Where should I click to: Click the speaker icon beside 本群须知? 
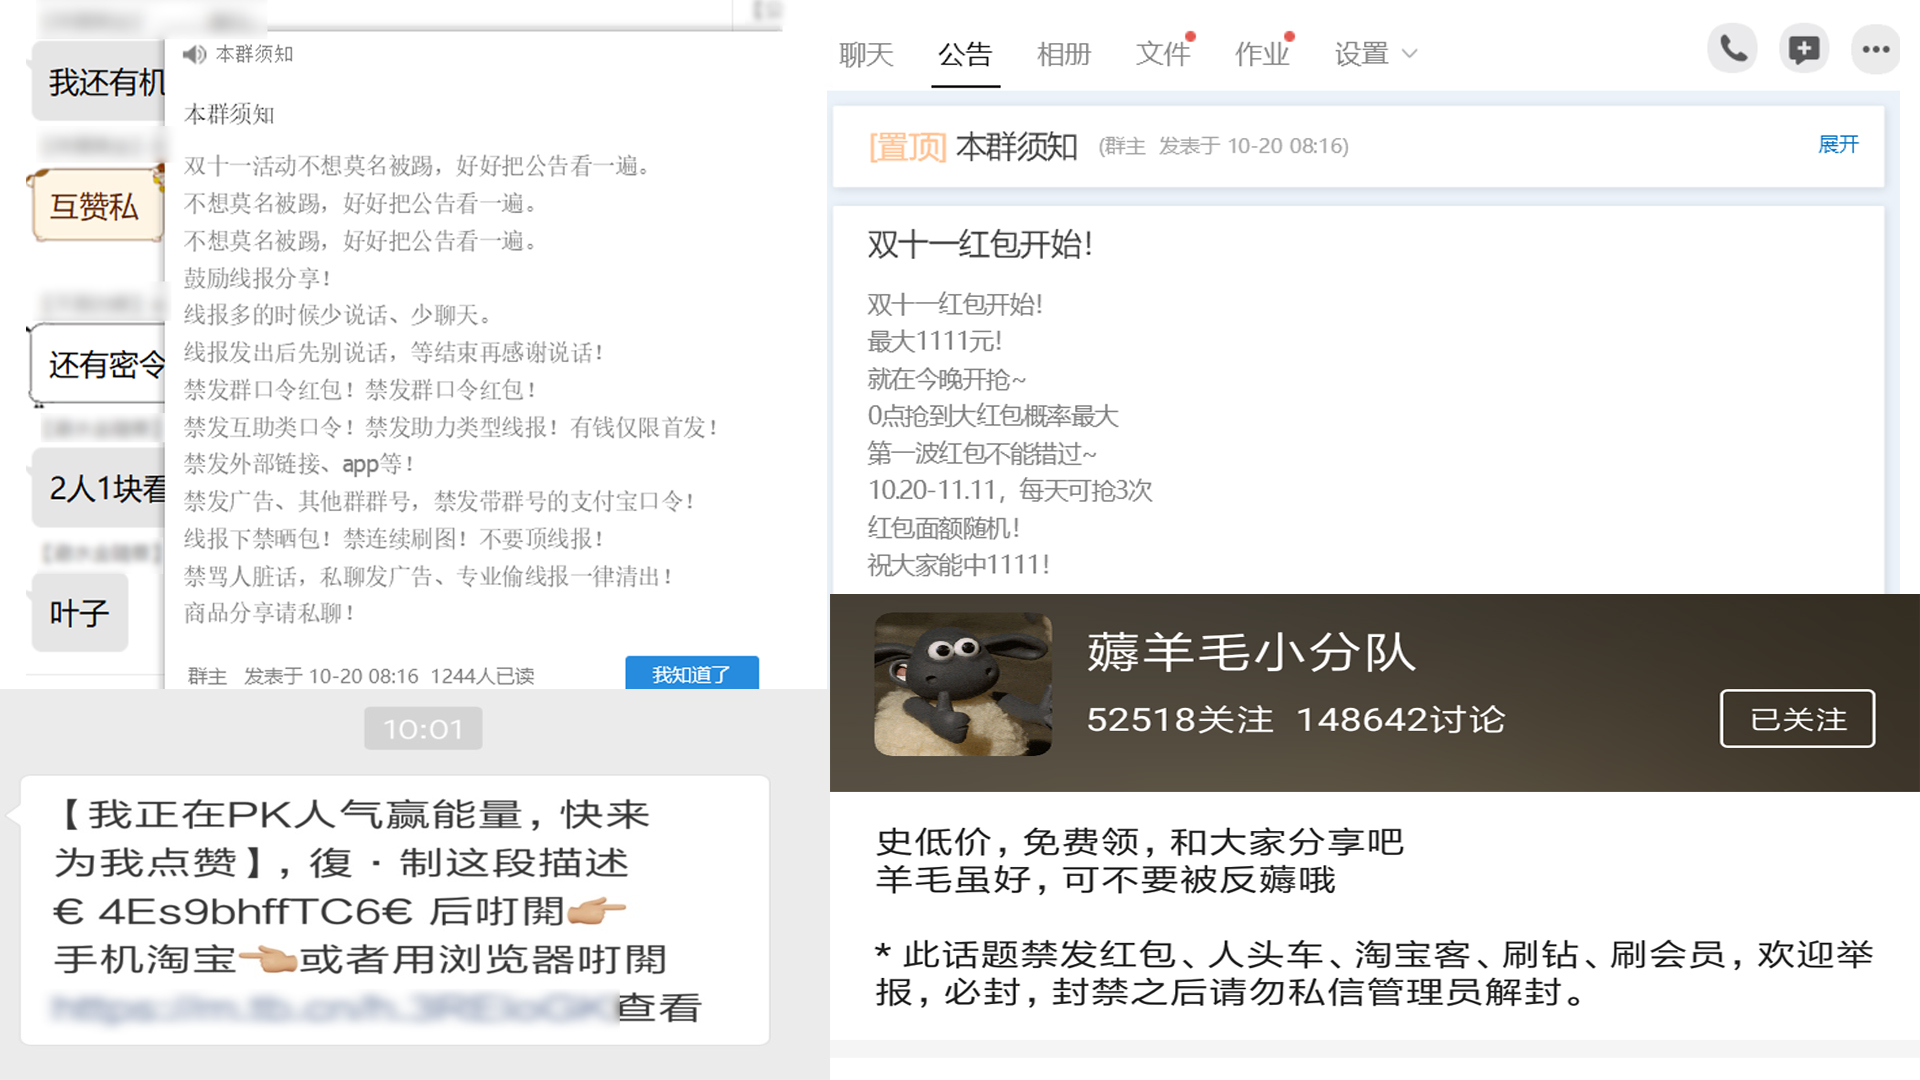[x=194, y=54]
